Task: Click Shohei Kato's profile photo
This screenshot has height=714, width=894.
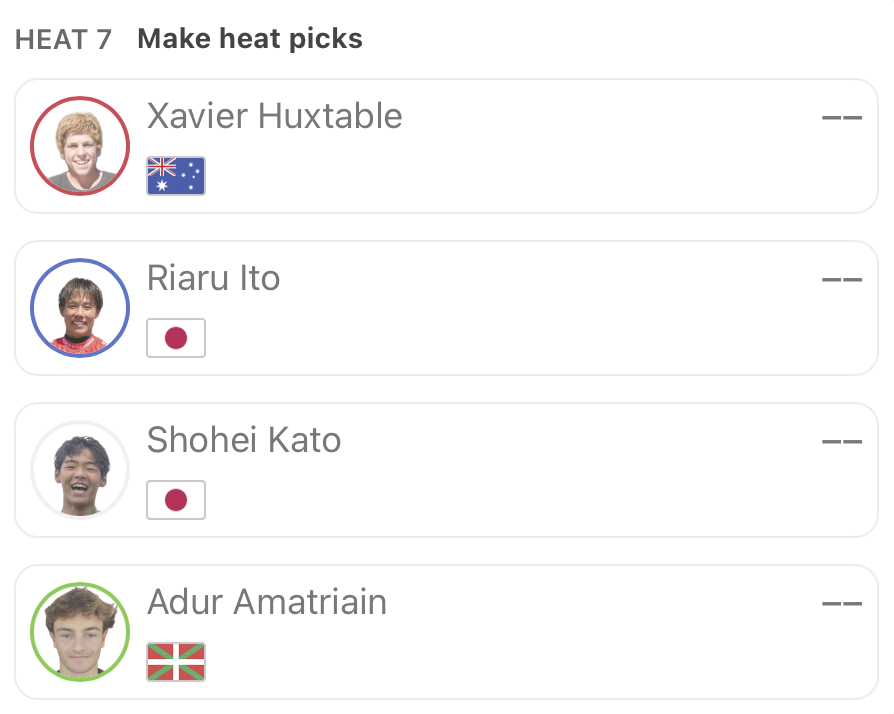Action: click(80, 470)
